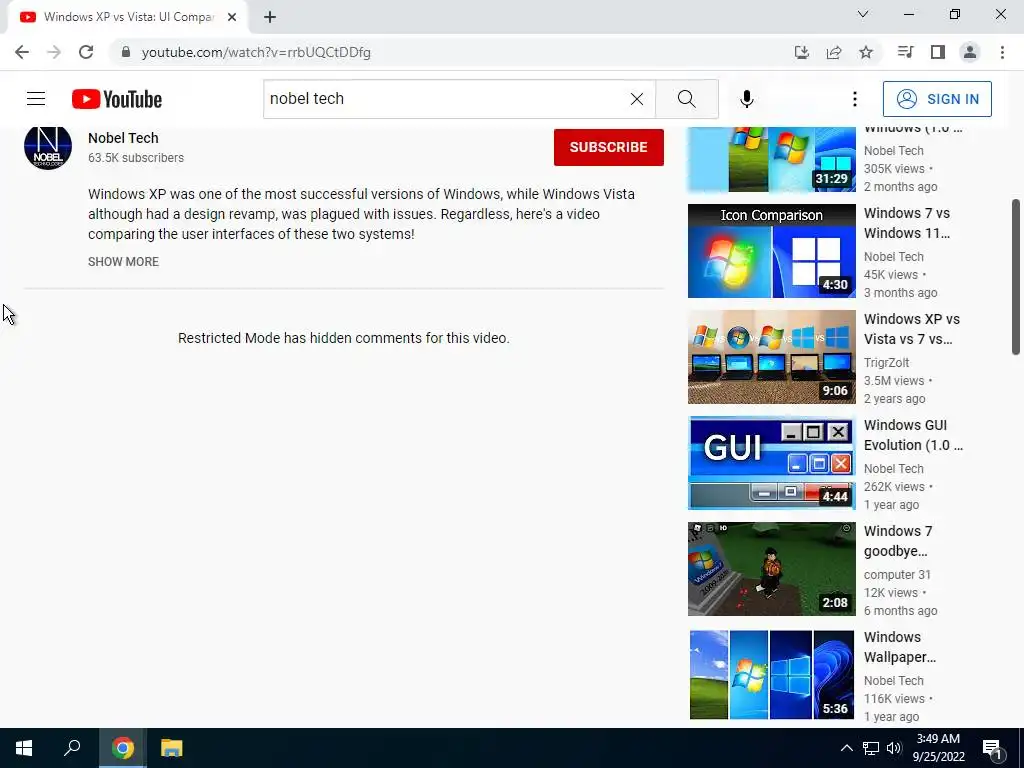Click the install app icon in address bar
Image resolution: width=1024 pixels, height=768 pixels.
[801, 52]
